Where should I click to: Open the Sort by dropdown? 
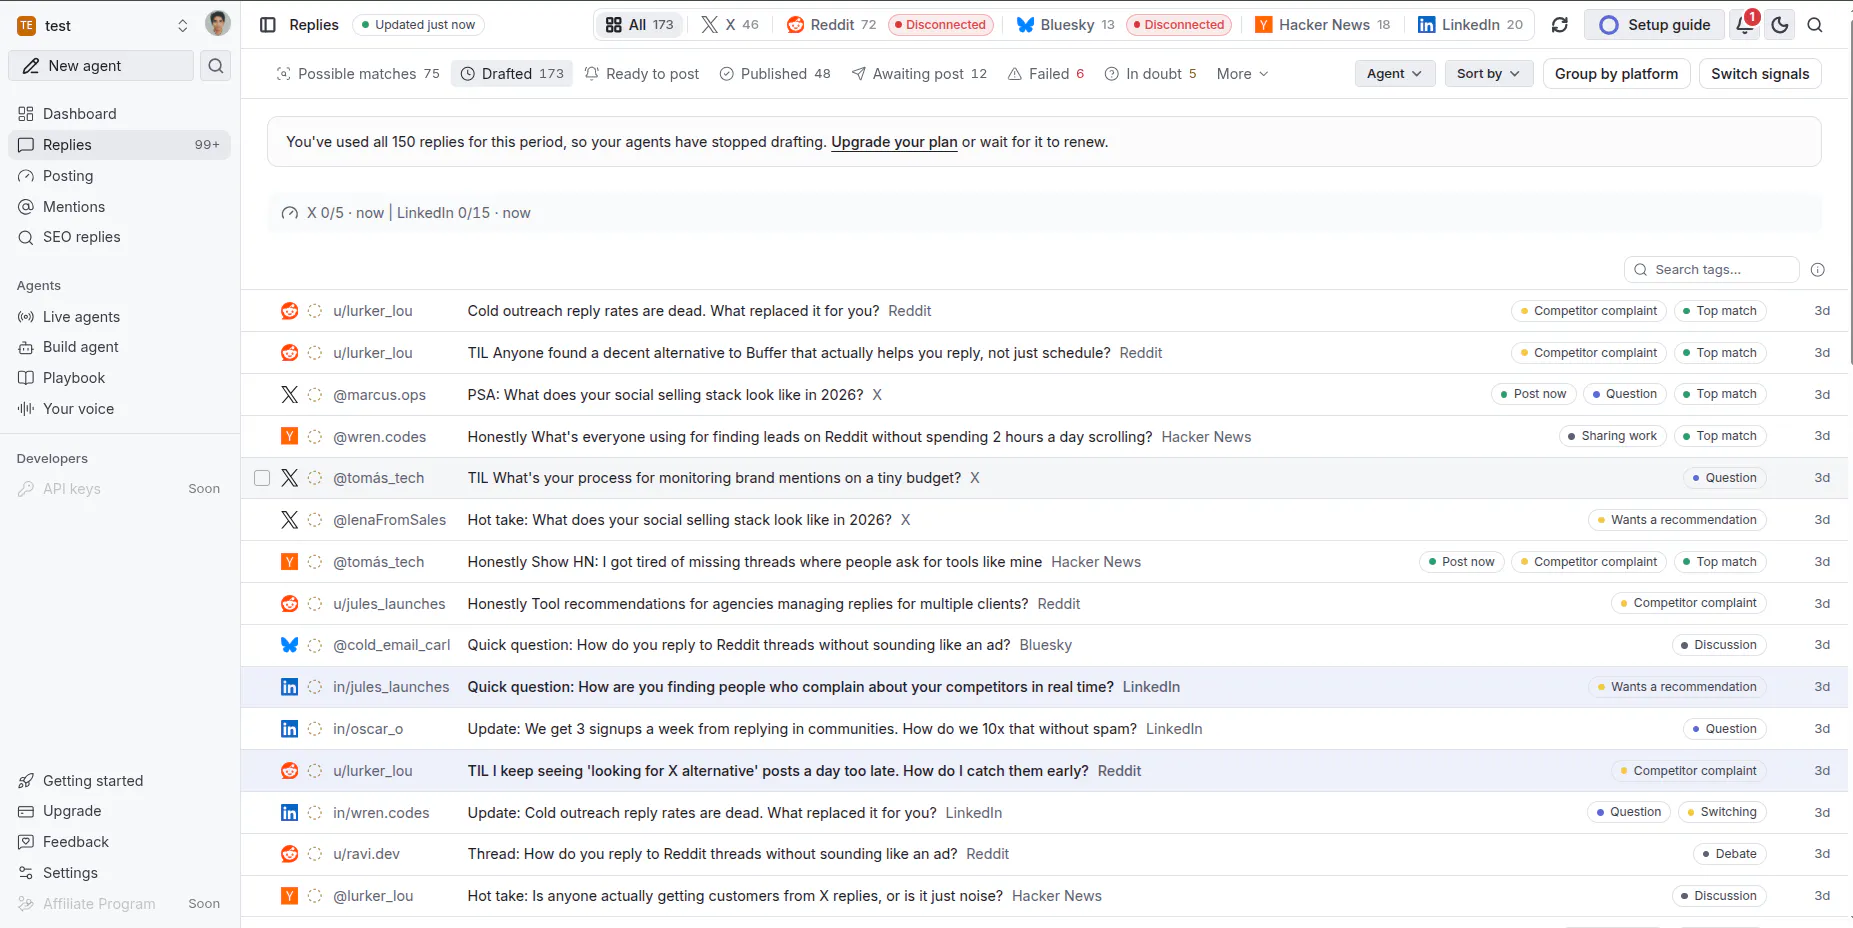(1488, 74)
